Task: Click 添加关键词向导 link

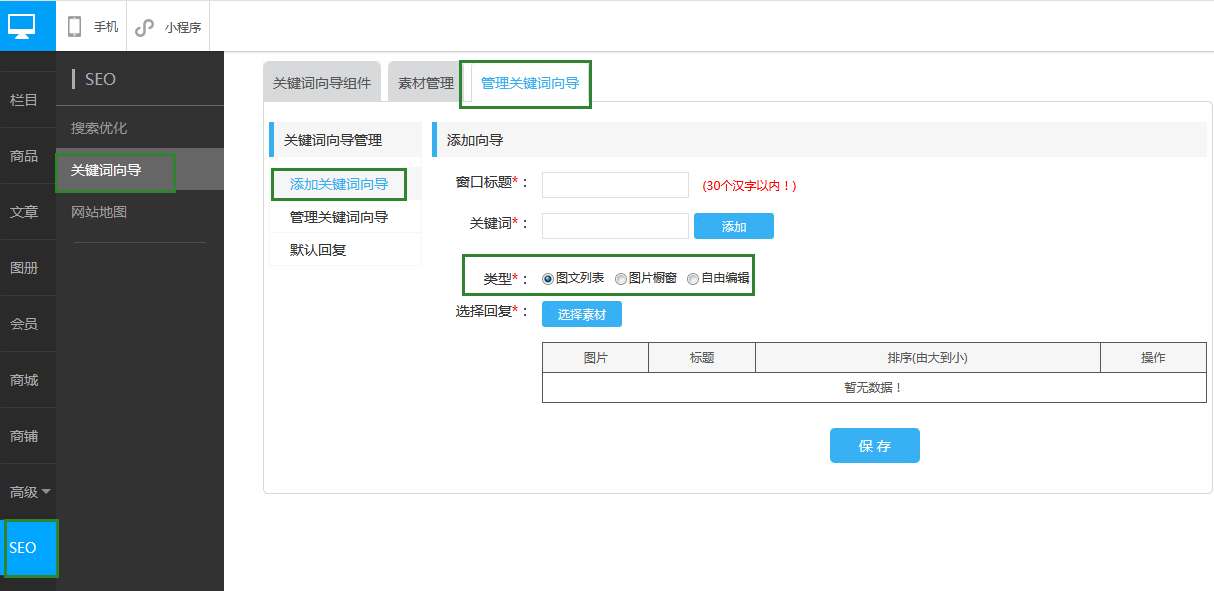Action: pyautogui.click(x=339, y=184)
